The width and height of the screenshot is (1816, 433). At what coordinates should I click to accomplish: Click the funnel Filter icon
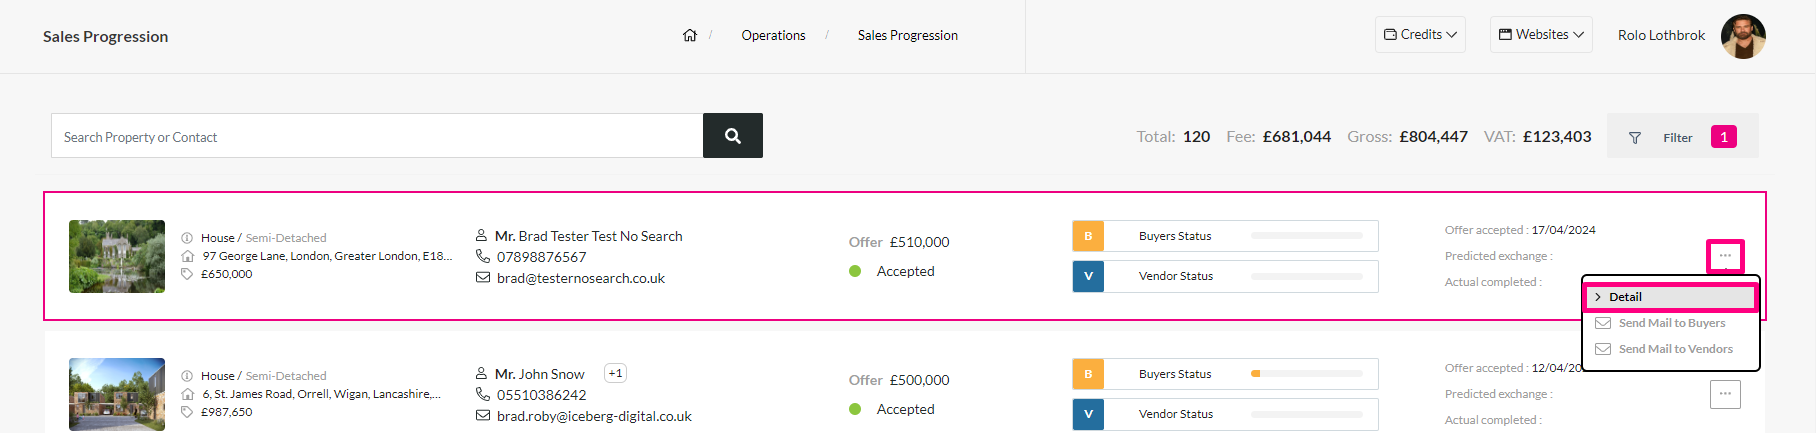tap(1635, 138)
